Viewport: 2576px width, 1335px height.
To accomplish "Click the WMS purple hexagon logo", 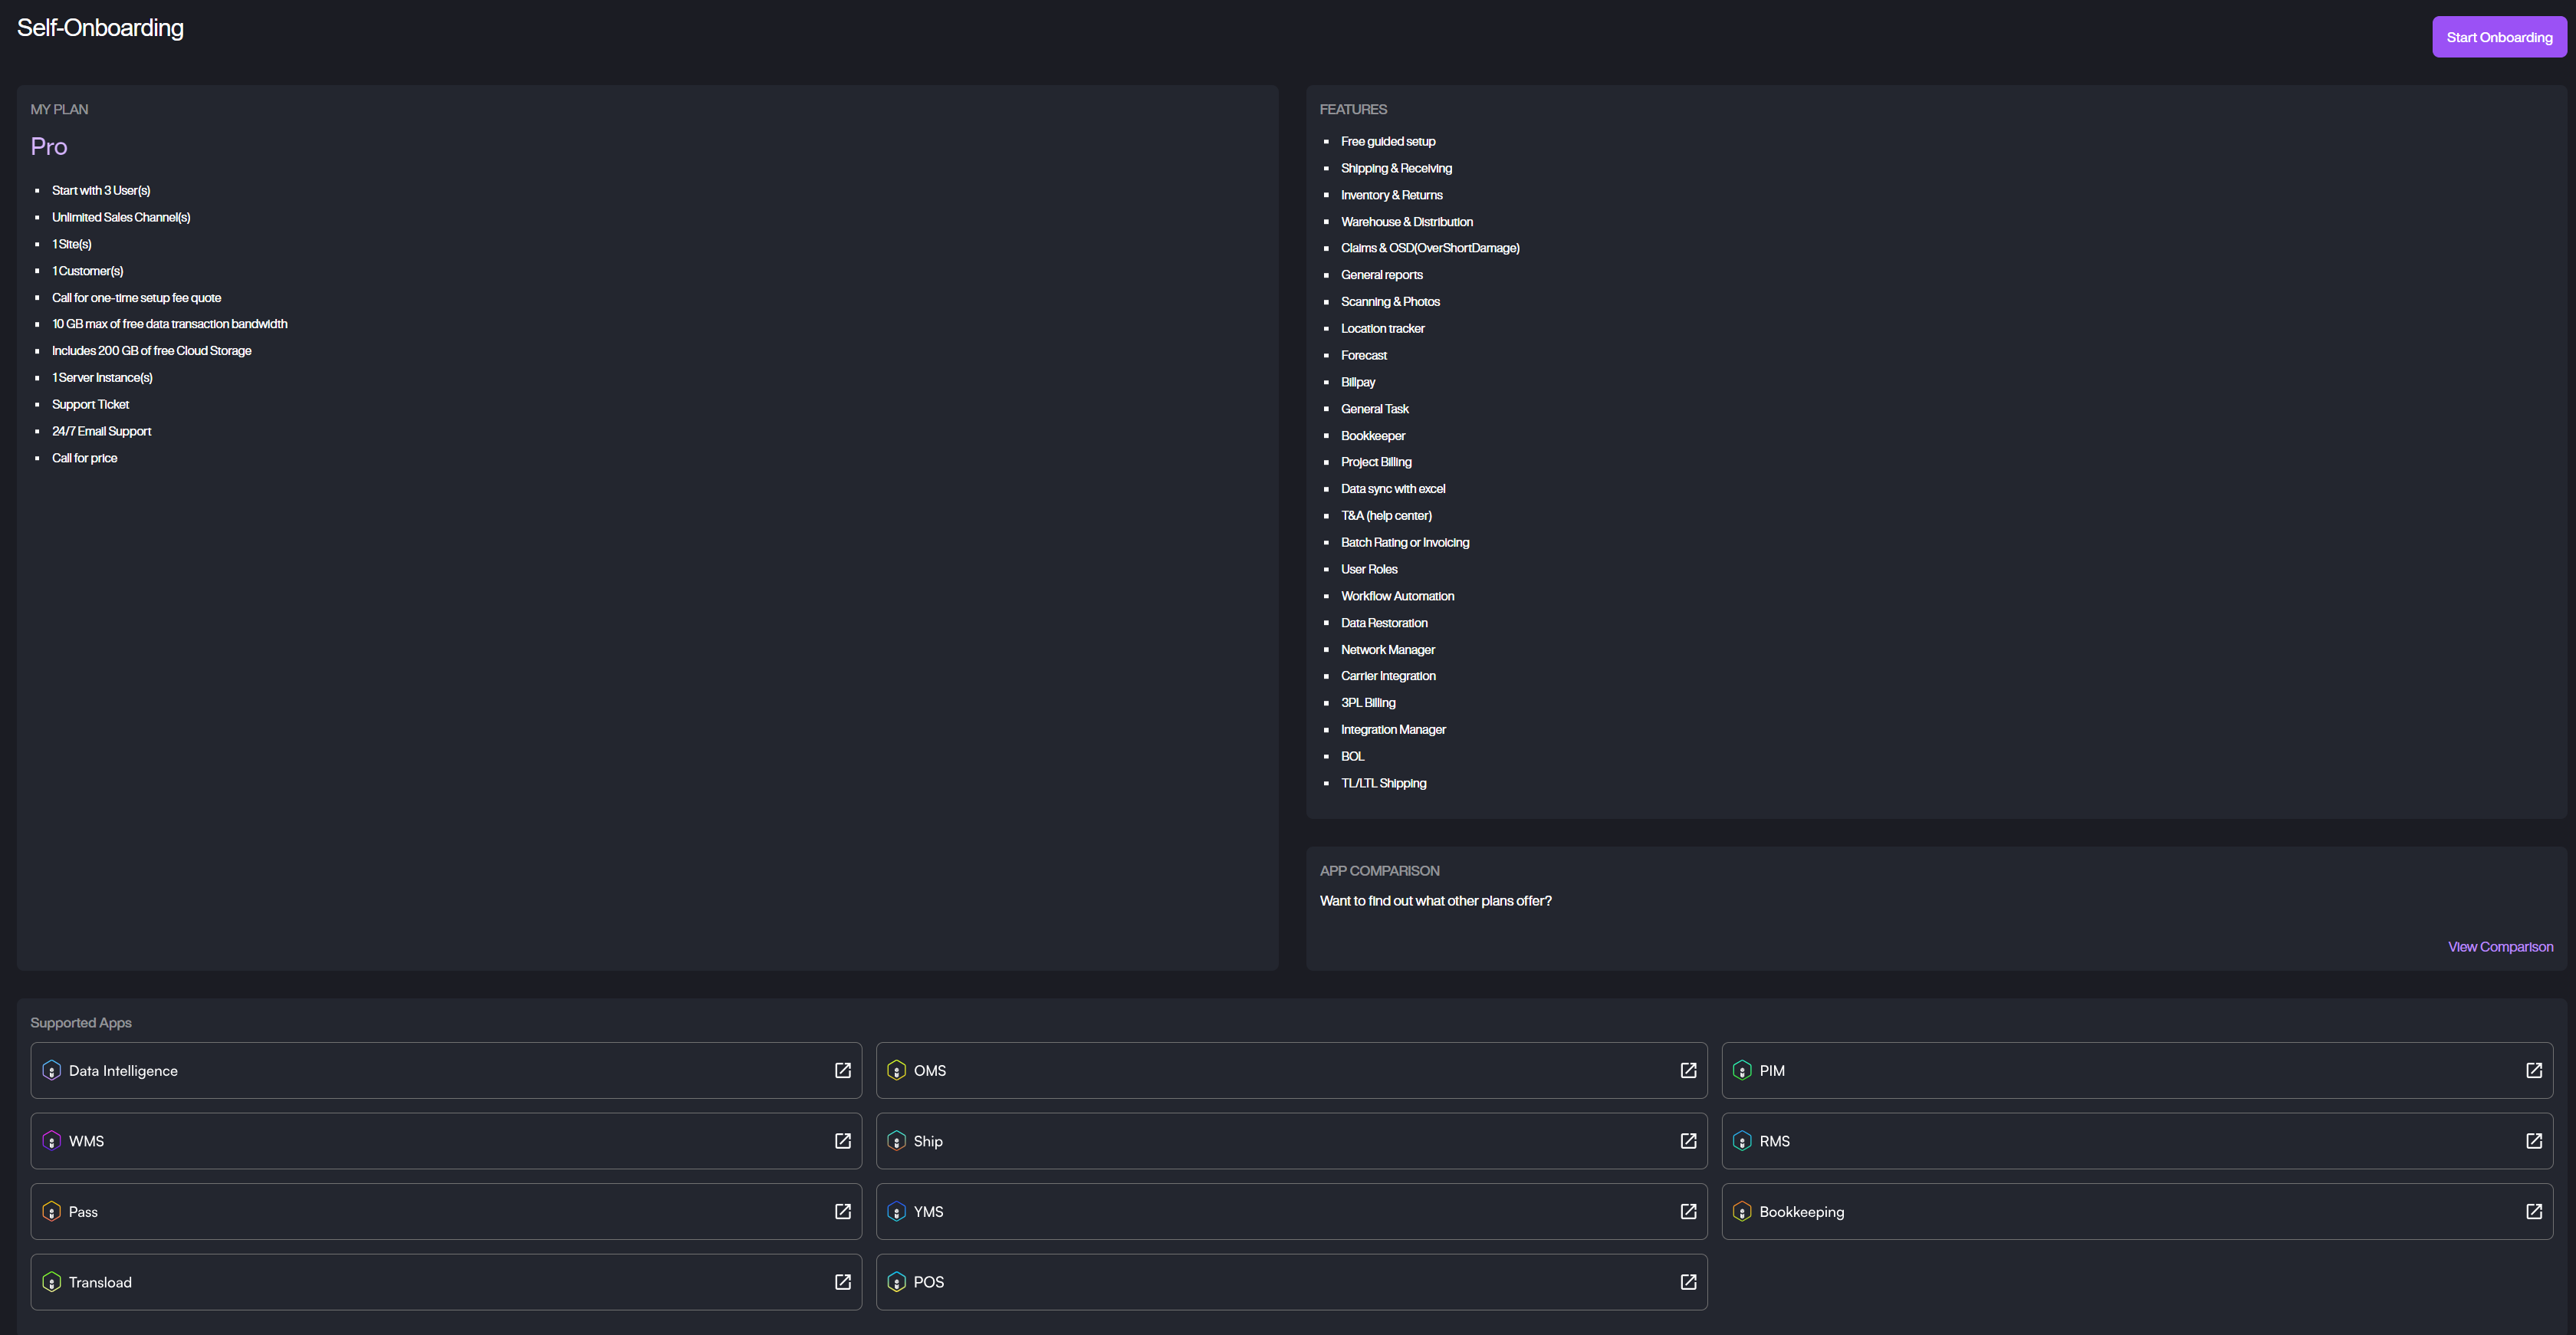I will [52, 1141].
